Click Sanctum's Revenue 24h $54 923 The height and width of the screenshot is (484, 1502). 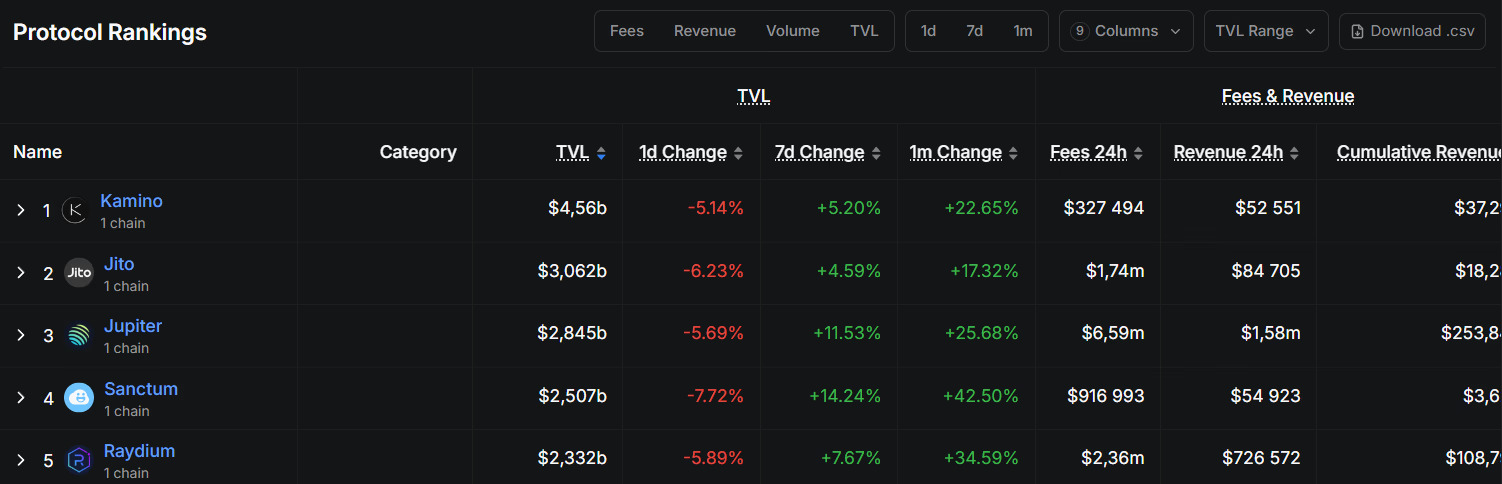coord(1266,396)
